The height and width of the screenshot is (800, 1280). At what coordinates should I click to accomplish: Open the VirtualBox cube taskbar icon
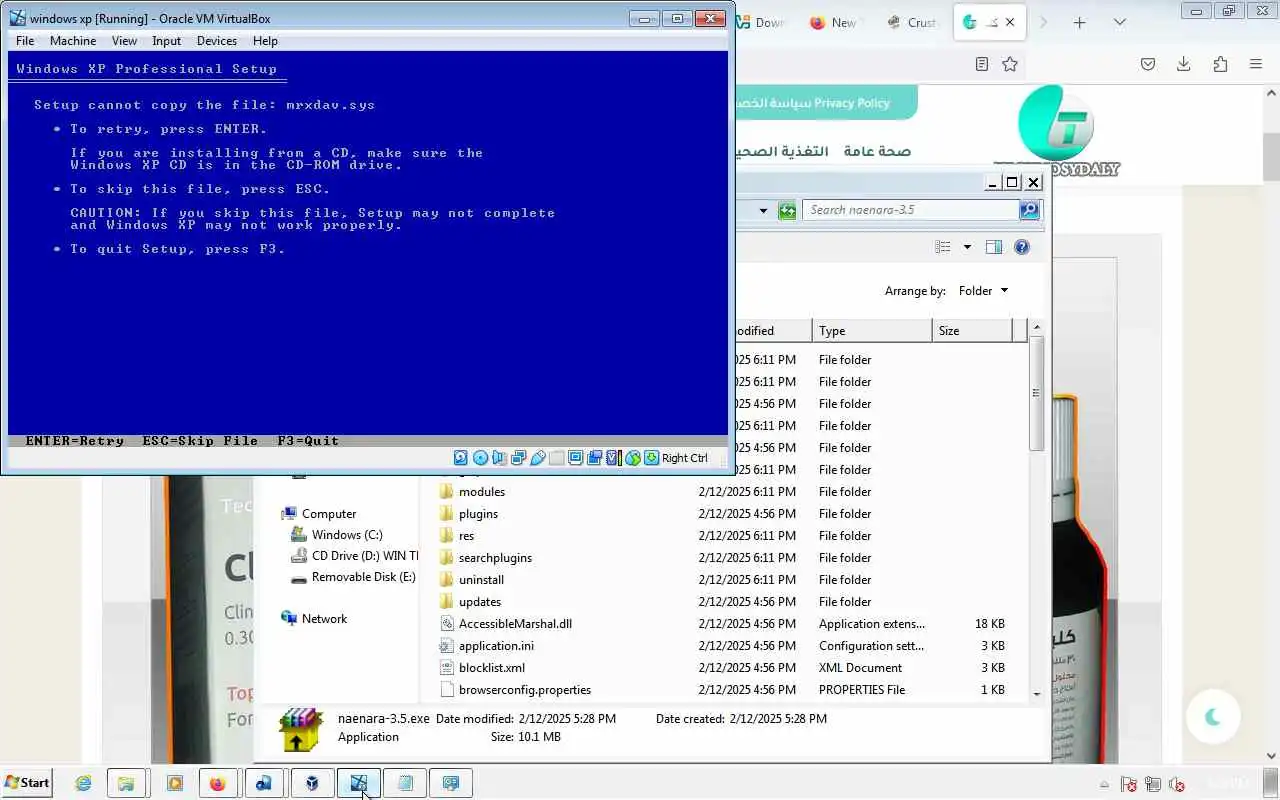coord(312,784)
